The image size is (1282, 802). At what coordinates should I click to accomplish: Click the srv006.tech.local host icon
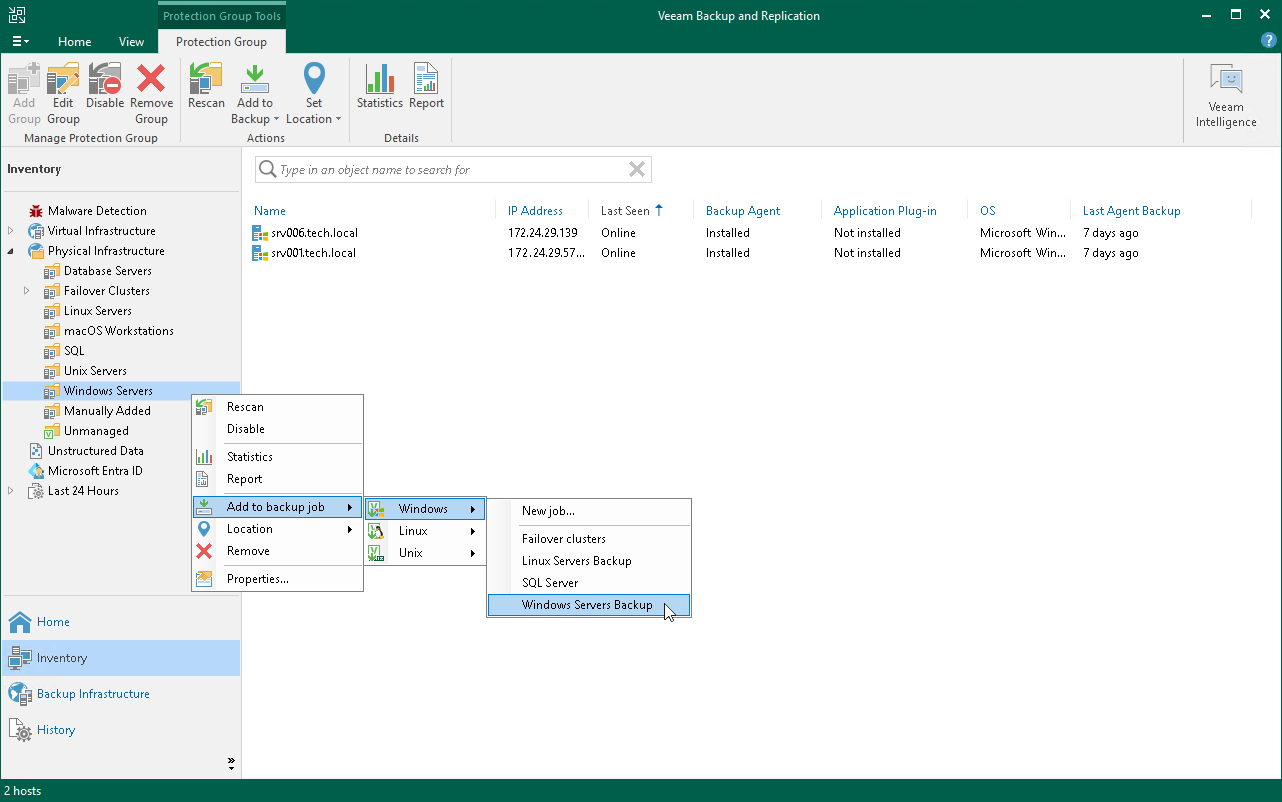[x=261, y=233]
